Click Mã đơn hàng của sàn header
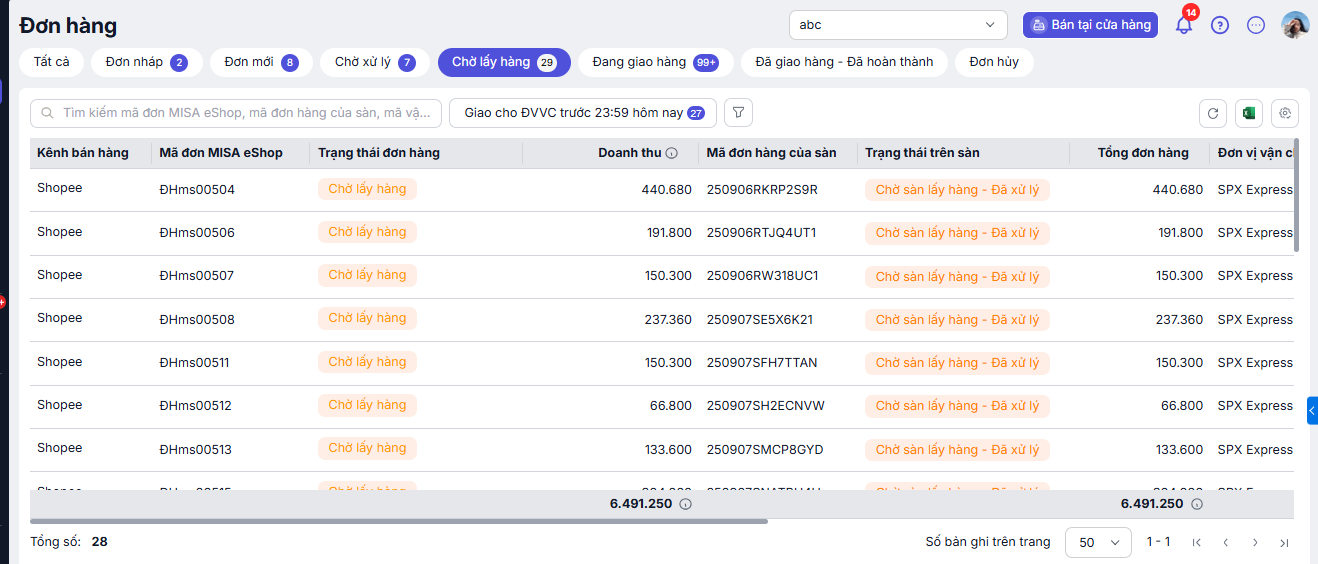The width and height of the screenshot is (1318, 564). 771,153
